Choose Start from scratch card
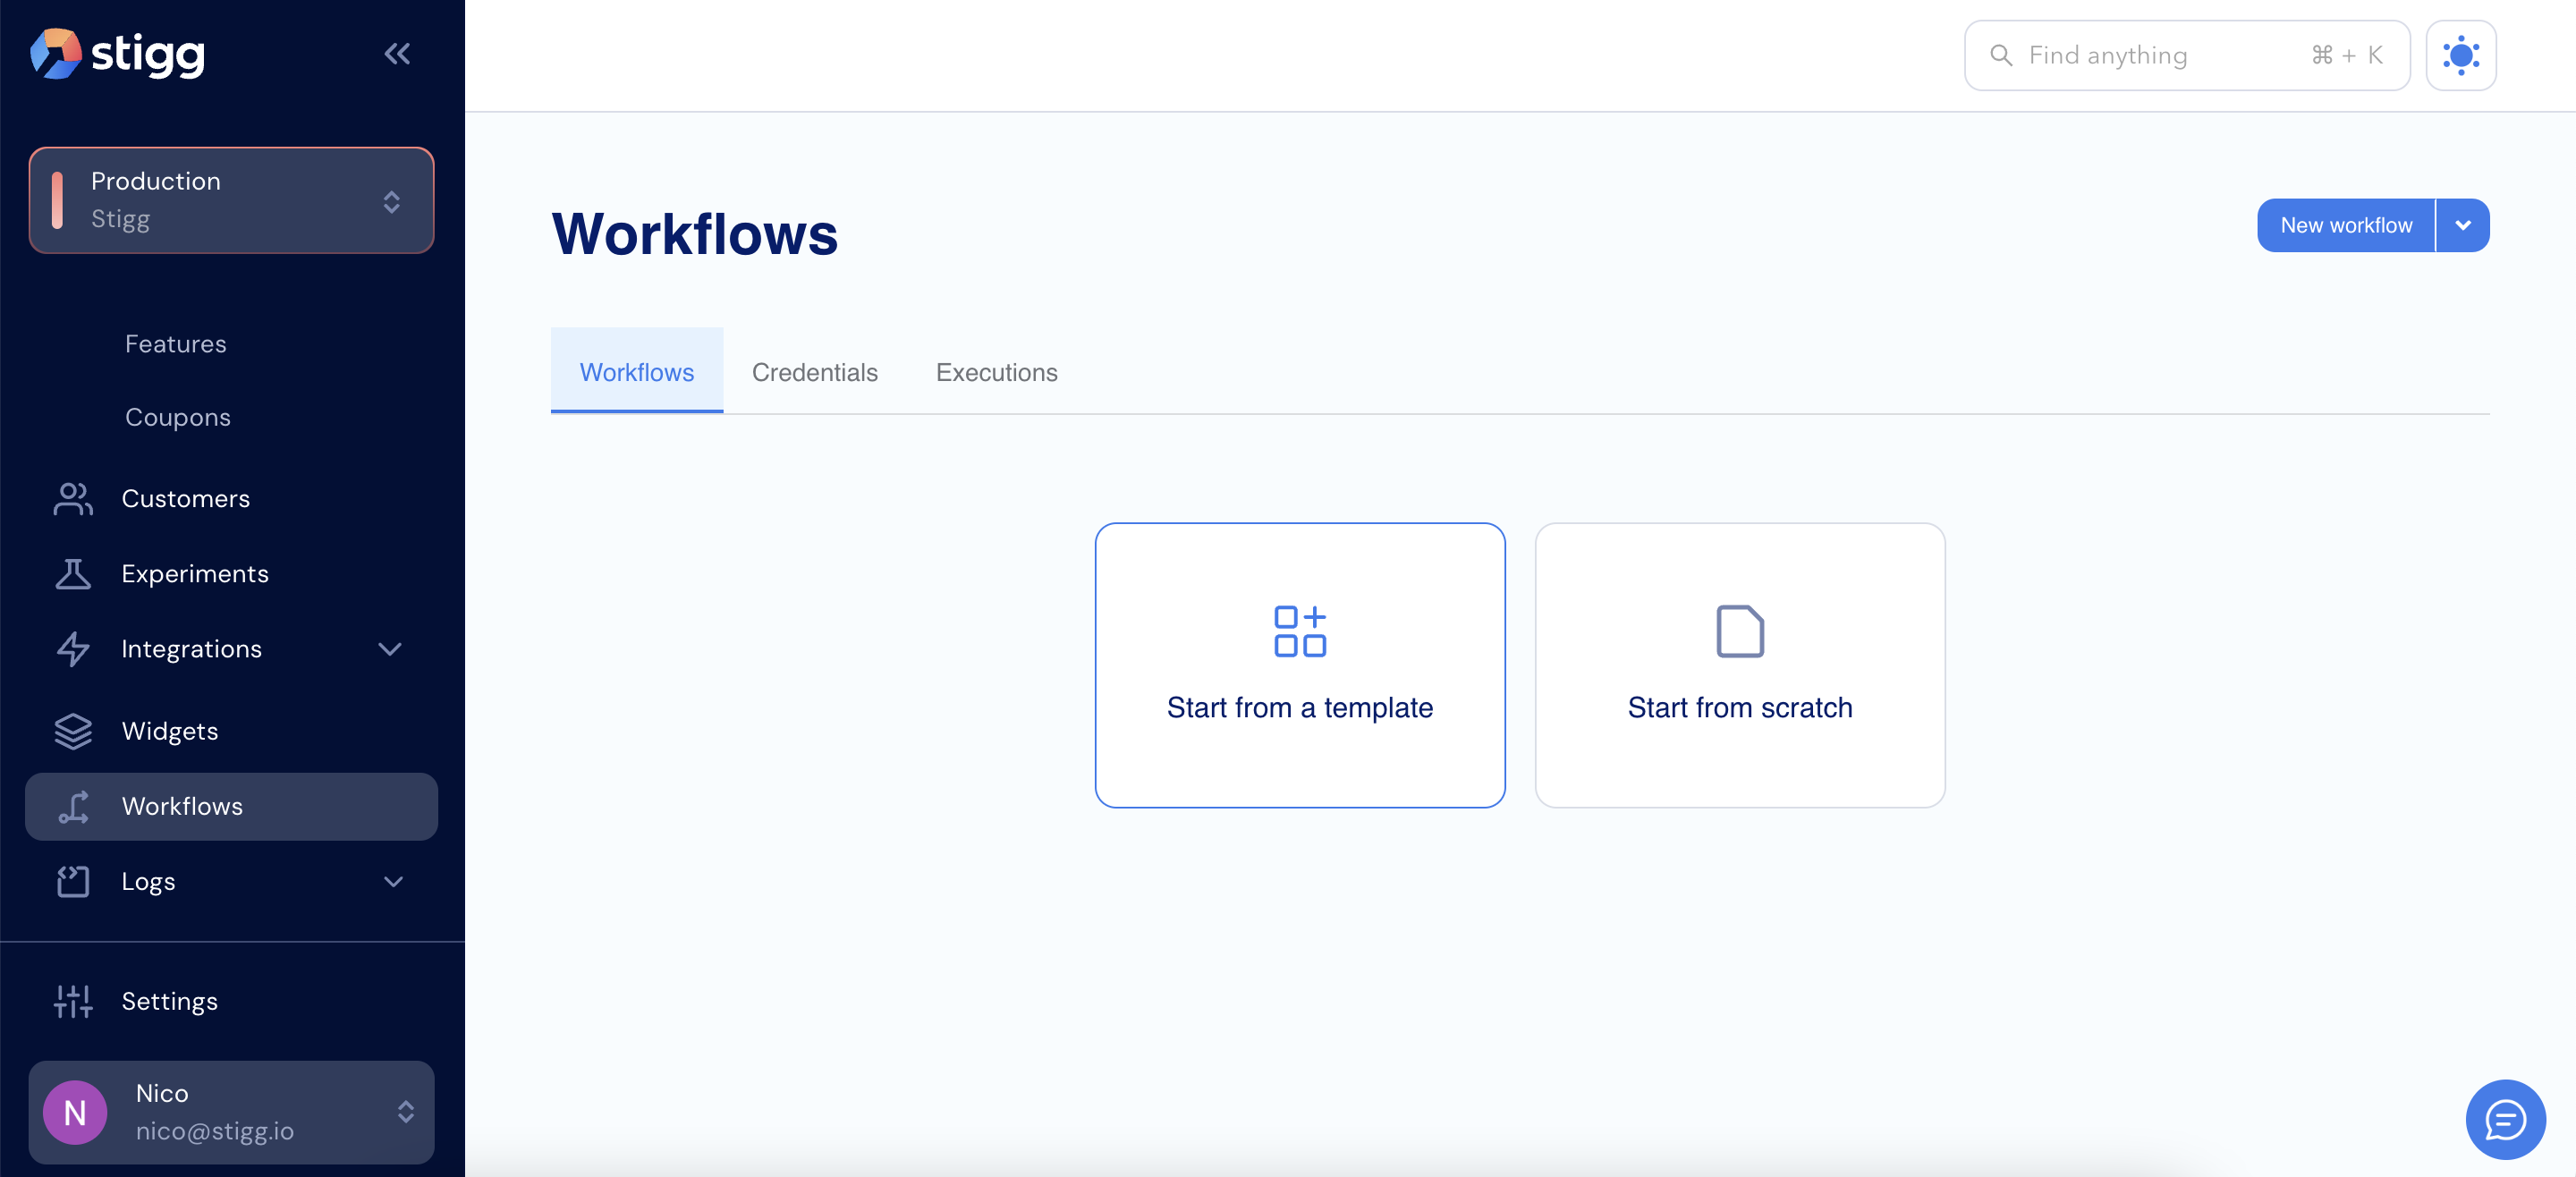 pos(1739,665)
